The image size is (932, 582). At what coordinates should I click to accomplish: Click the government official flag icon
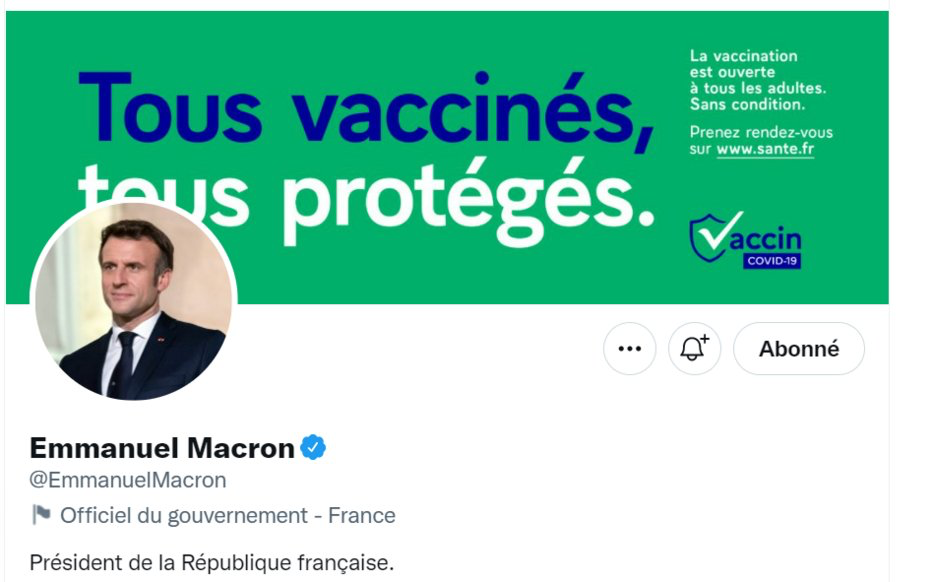pyautogui.click(x=41, y=515)
